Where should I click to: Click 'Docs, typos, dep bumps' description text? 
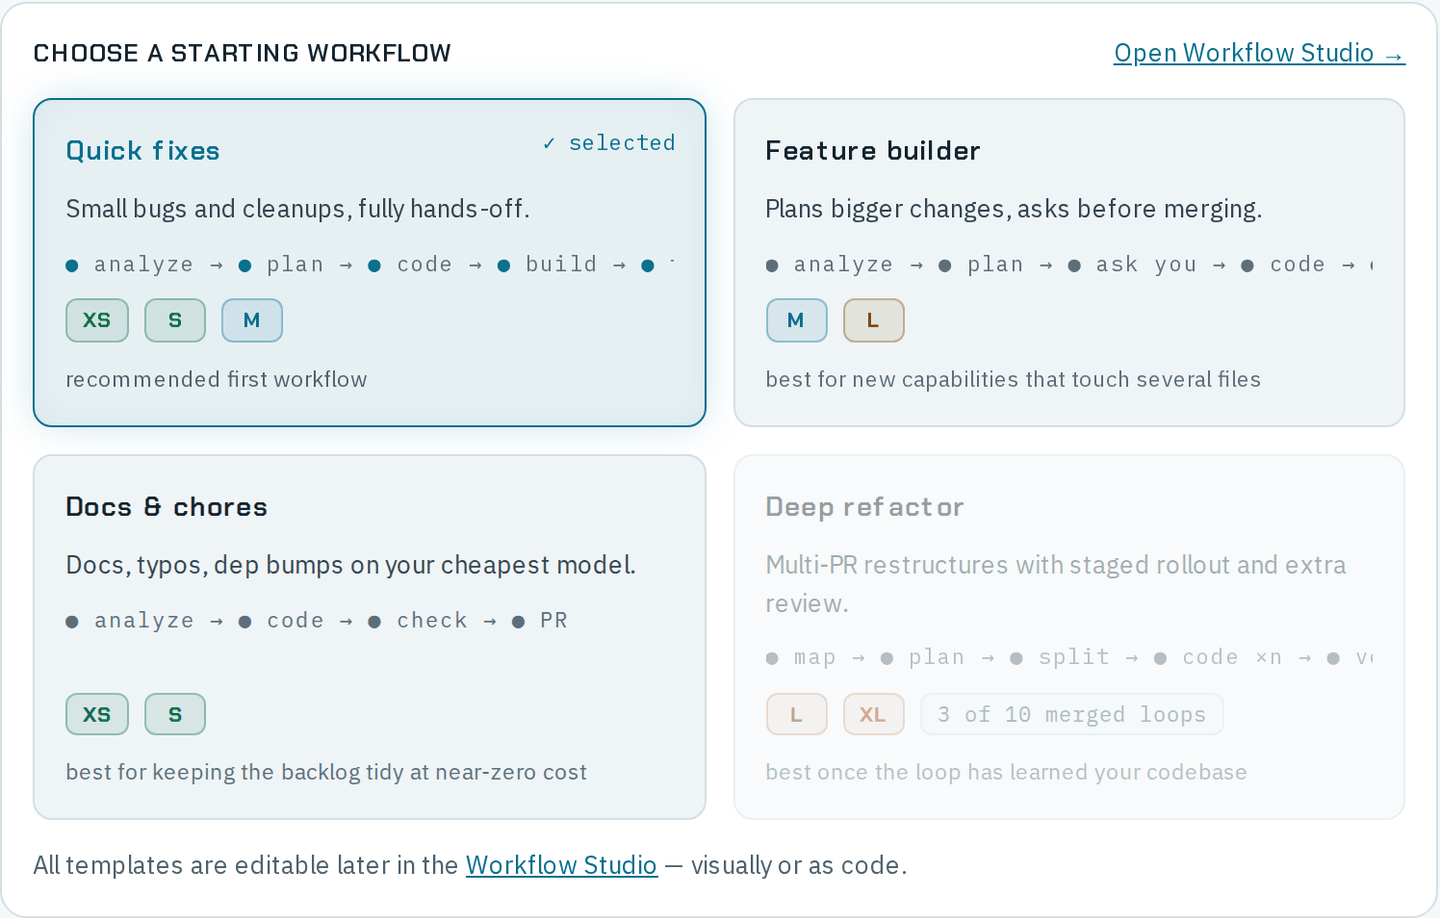coord(351,565)
